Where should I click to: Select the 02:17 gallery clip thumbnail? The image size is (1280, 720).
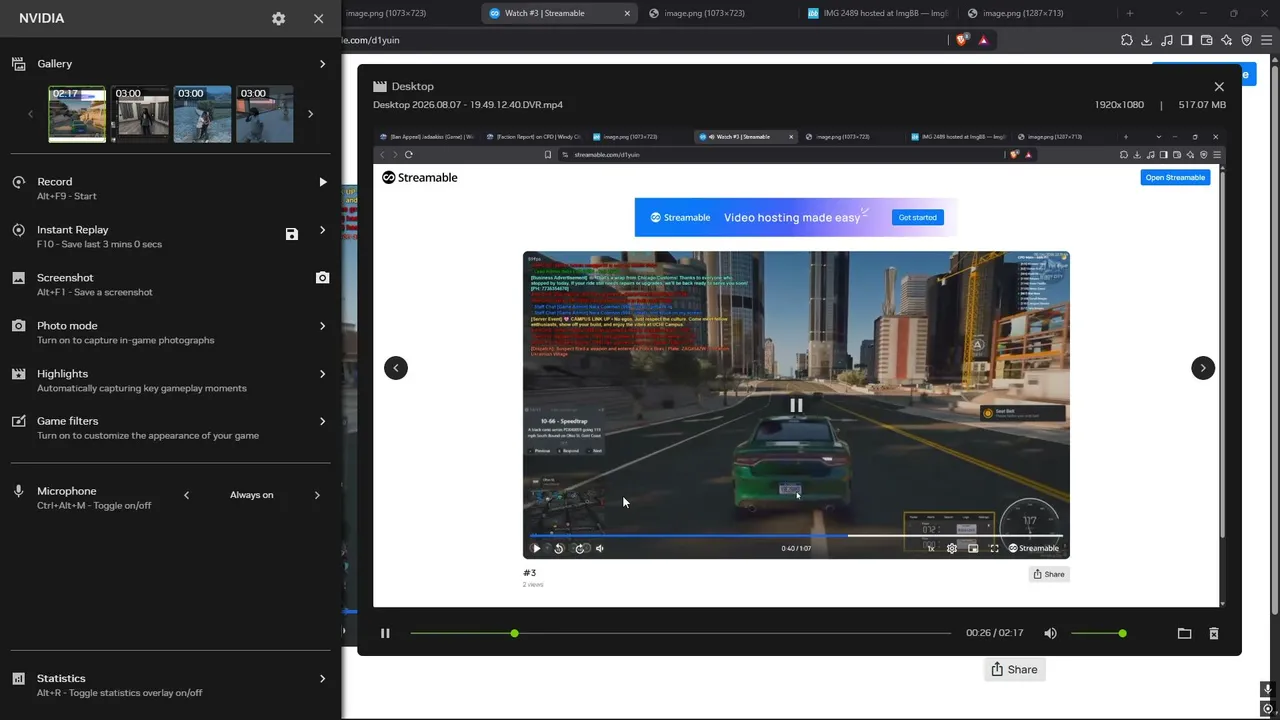pos(77,114)
